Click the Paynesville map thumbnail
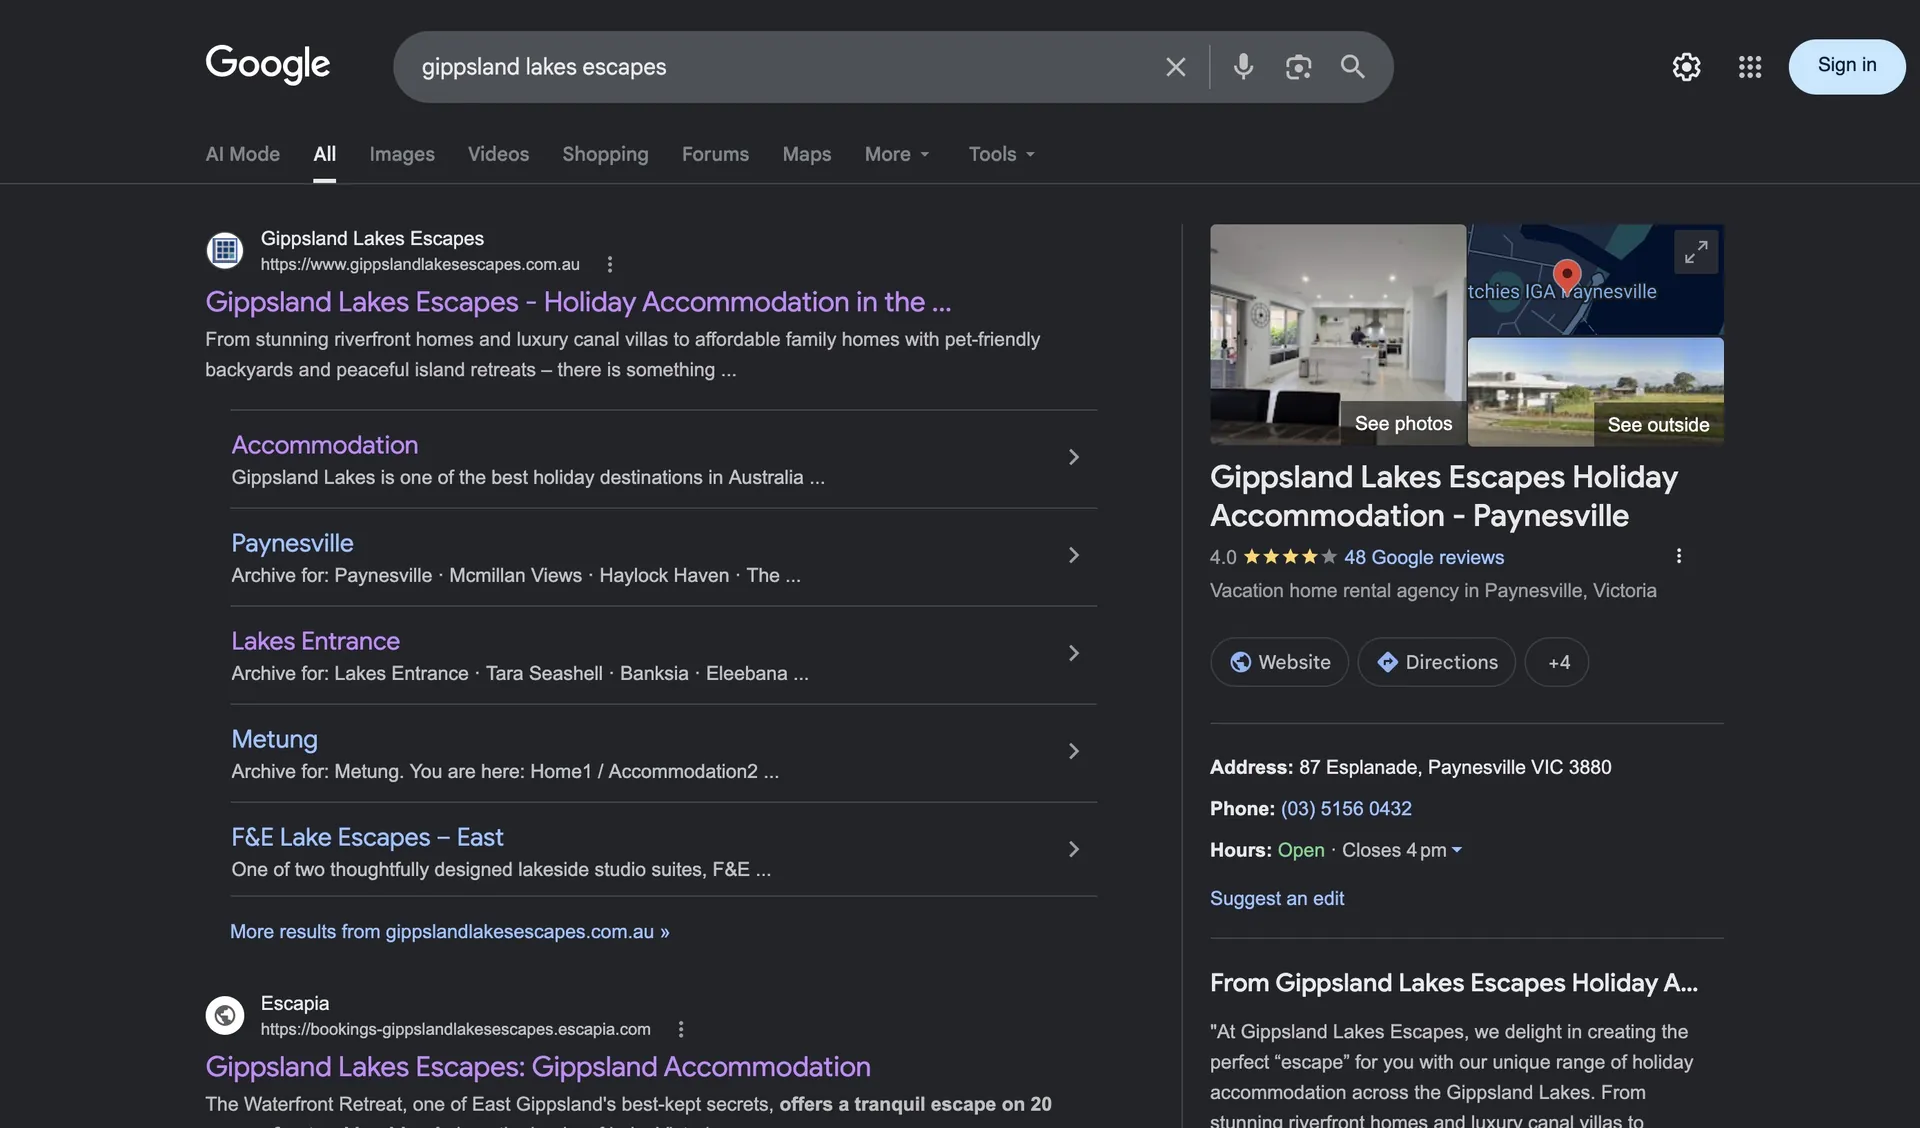 coord(1595,279)
